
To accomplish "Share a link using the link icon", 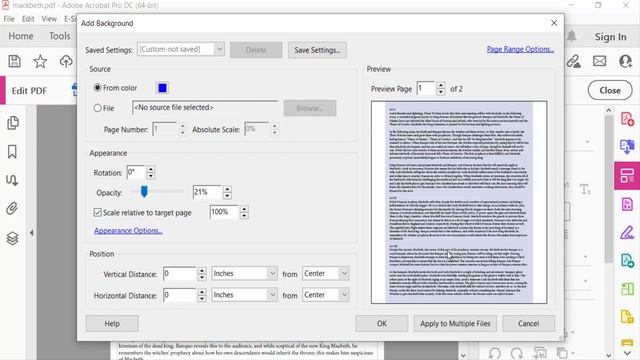I will [x=573, y=61].
